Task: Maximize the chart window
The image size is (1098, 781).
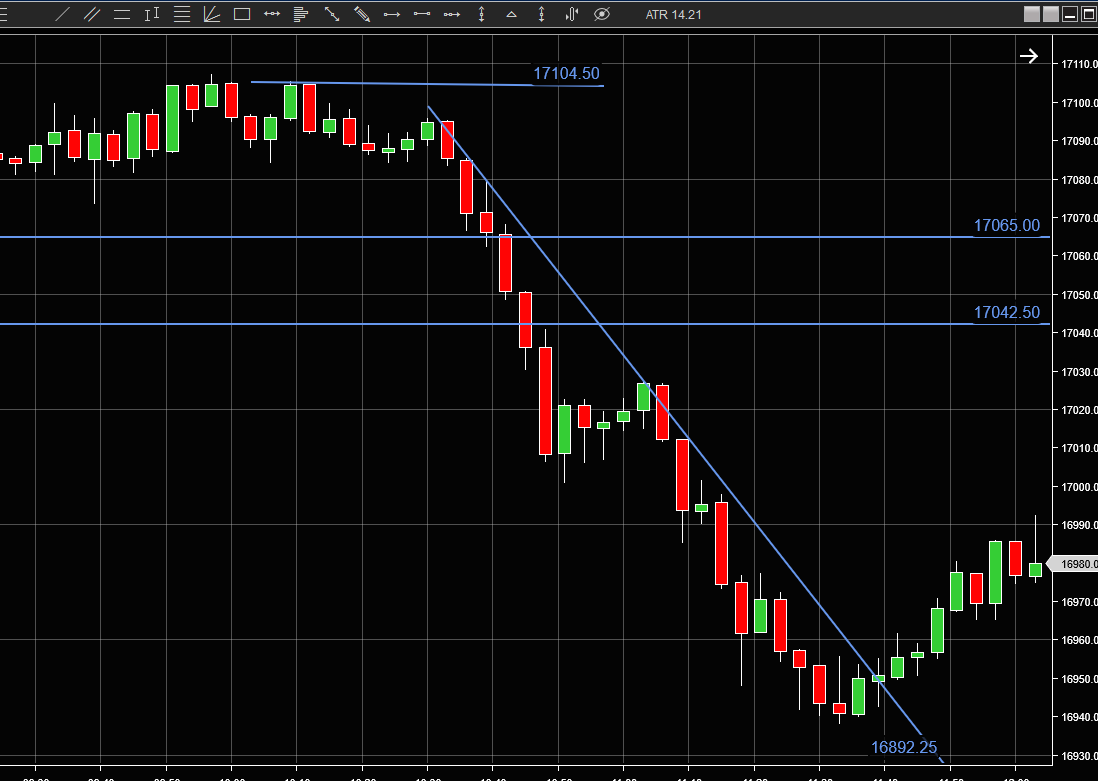Action: click(1089, 14)
